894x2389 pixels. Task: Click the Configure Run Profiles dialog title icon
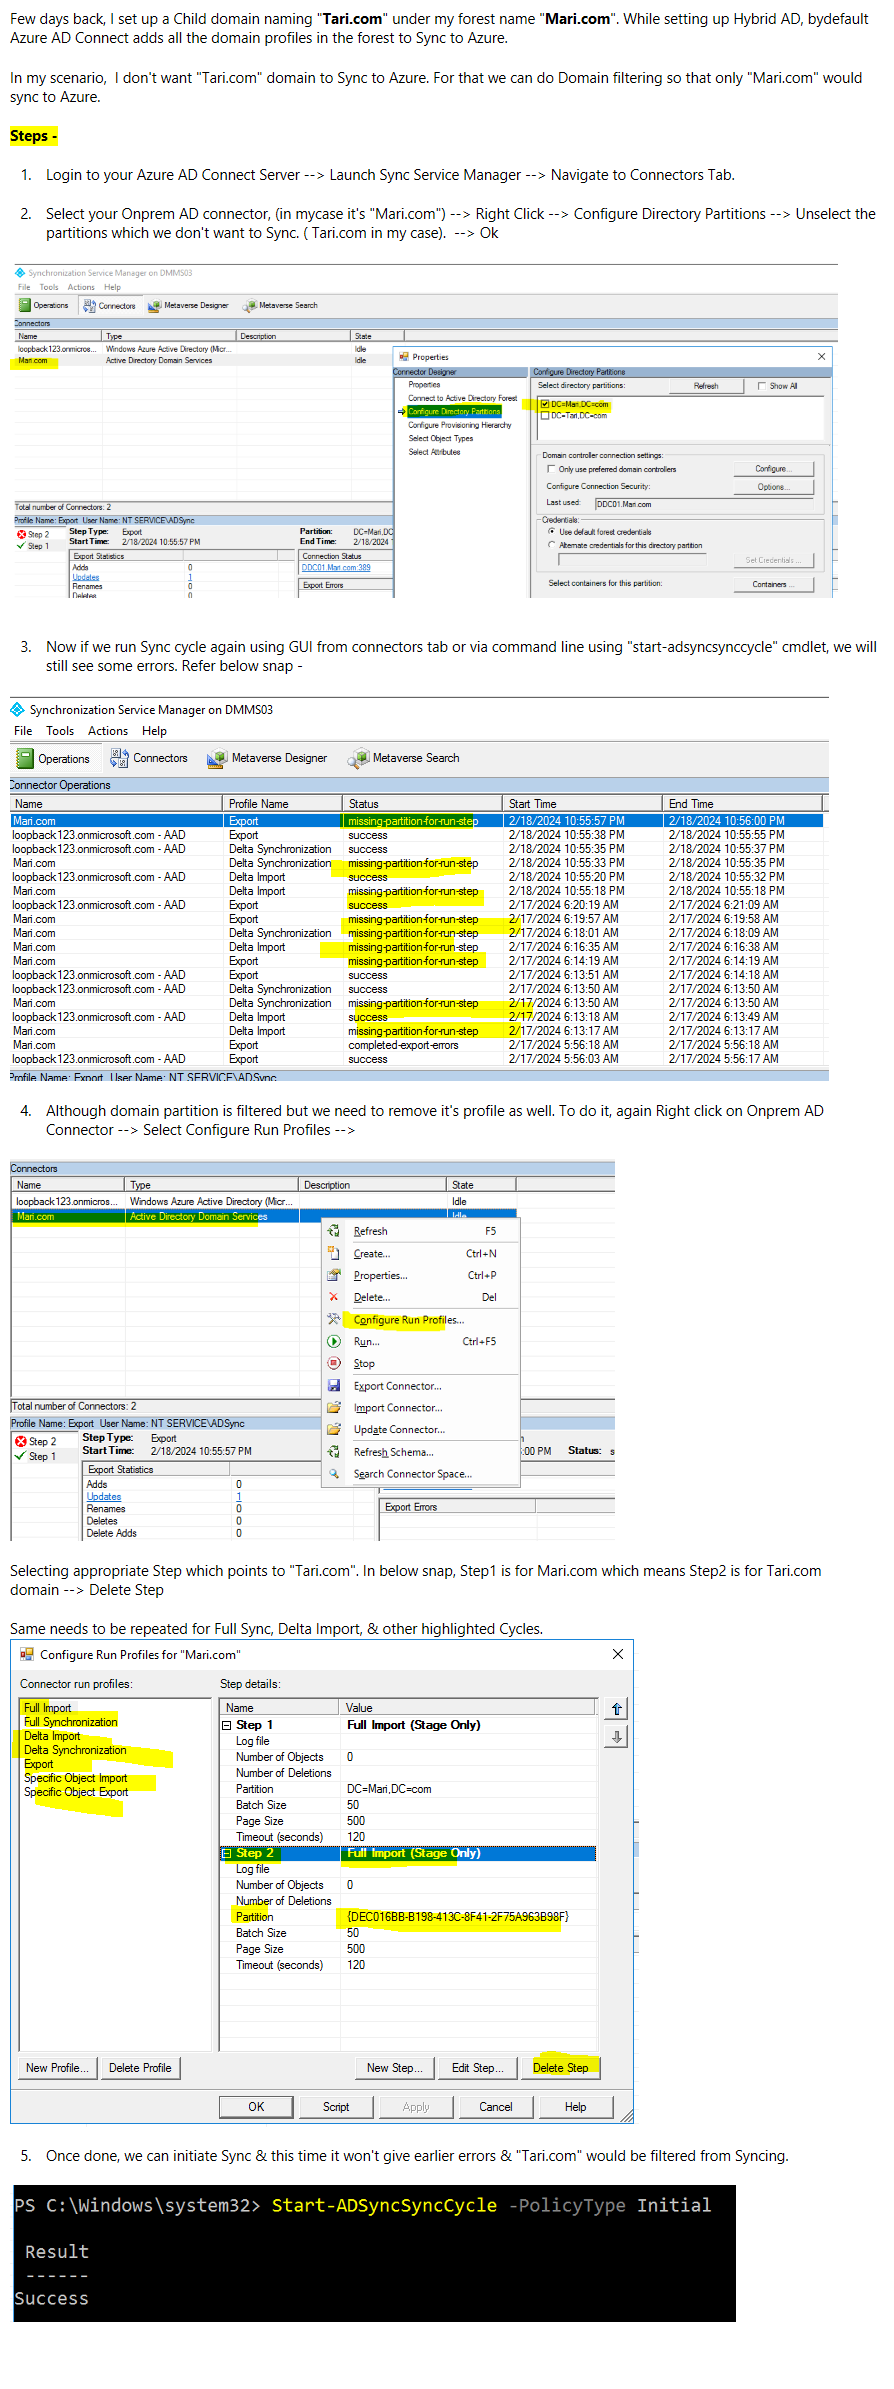tap(27, 1654)
